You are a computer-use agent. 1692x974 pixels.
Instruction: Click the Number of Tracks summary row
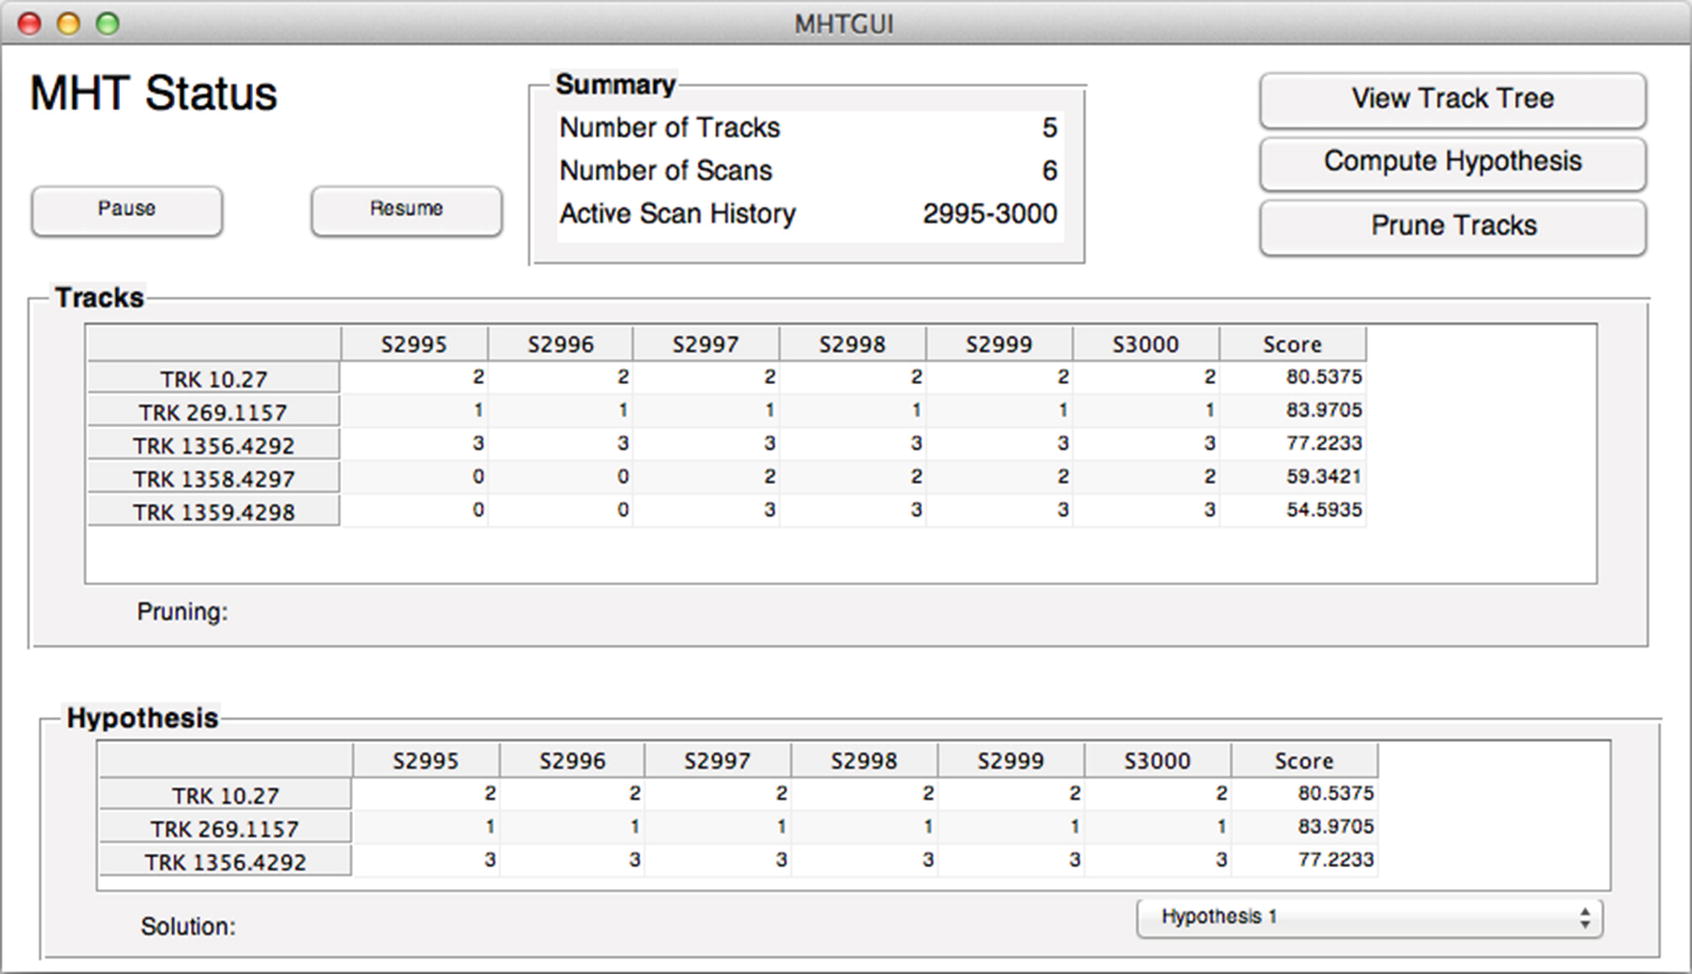pos(808,128)
